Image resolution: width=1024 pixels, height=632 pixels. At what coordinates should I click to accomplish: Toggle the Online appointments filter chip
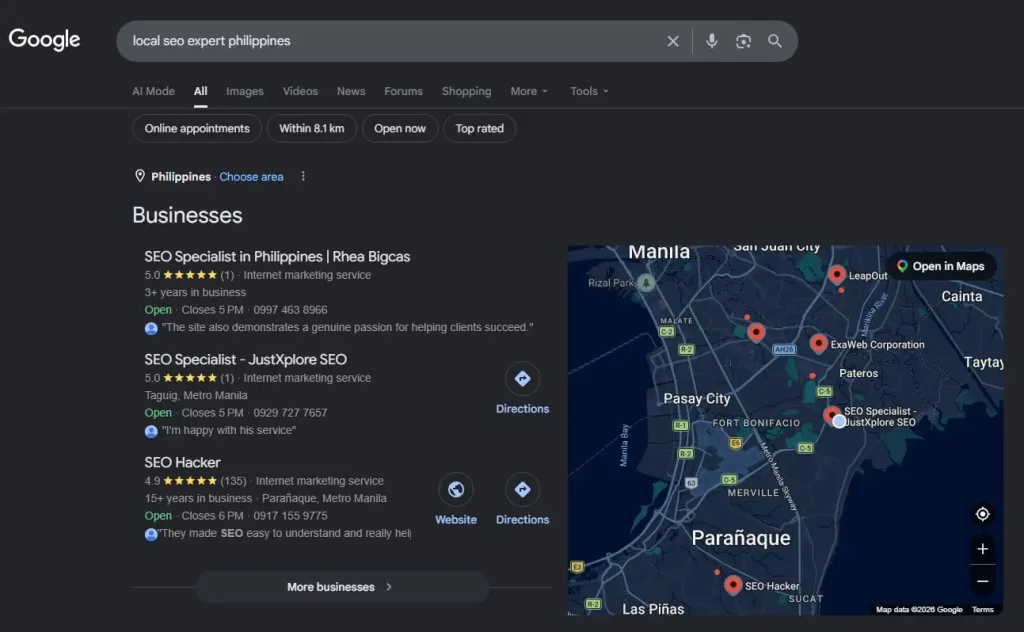pos(197,129)
